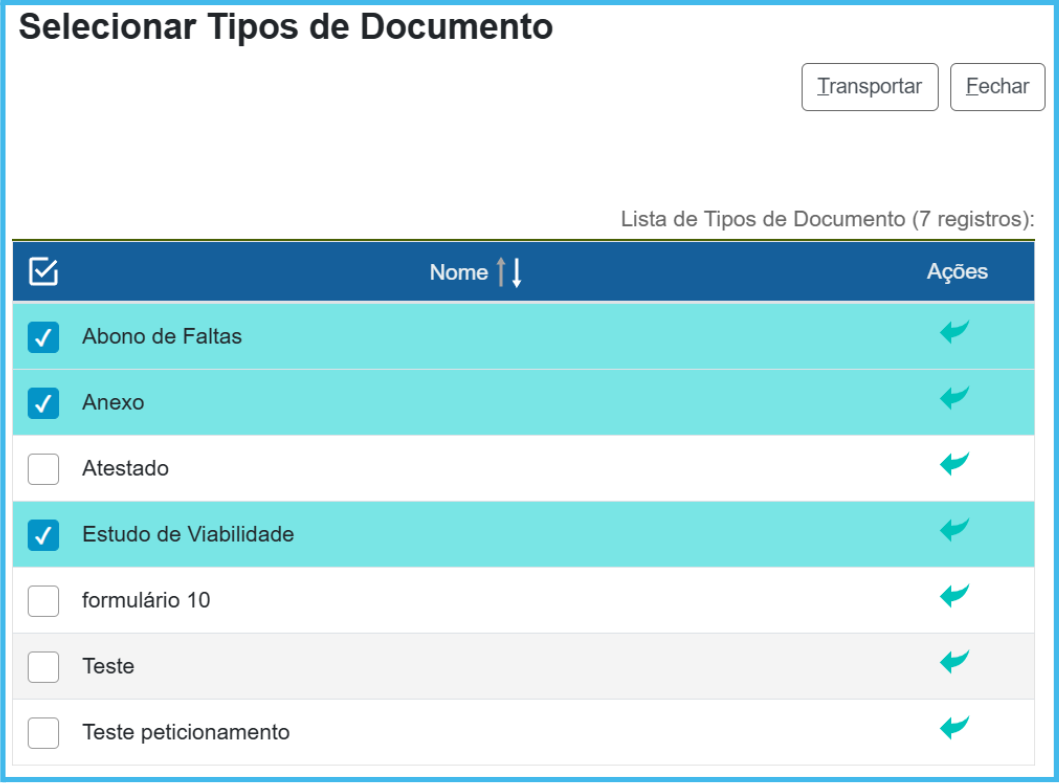The height and width of the screenshot is (783, 1059).
Task: Check the Teste peticionamento checkbox
Action: pyautogui.click(x=43, y=733)
